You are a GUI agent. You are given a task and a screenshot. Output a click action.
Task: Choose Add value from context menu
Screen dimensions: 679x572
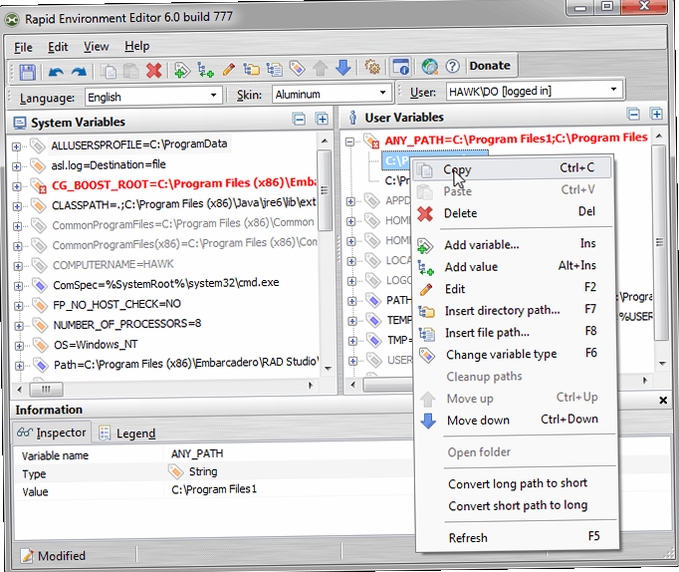[x=514, y=267]
